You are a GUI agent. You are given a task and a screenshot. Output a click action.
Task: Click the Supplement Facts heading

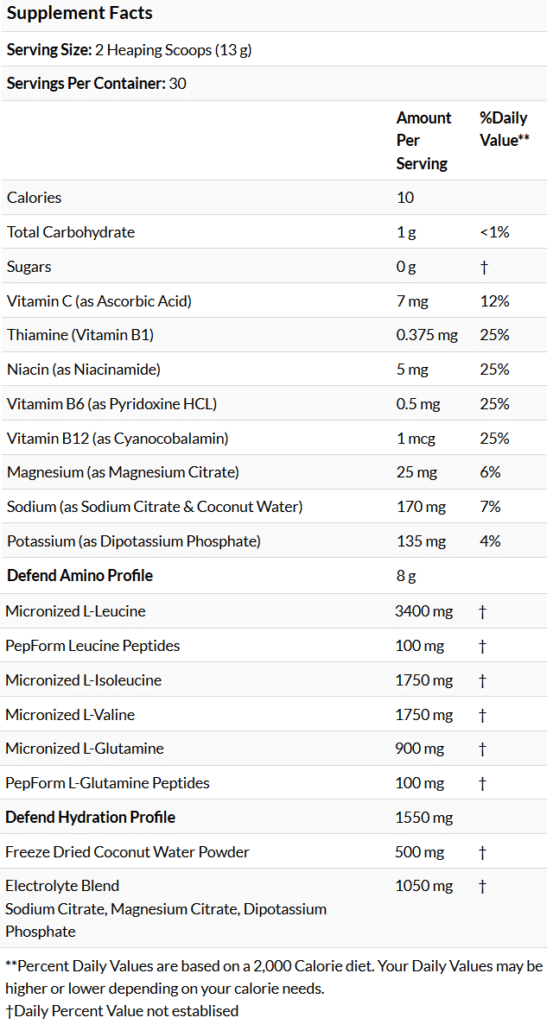pos(80,13)
